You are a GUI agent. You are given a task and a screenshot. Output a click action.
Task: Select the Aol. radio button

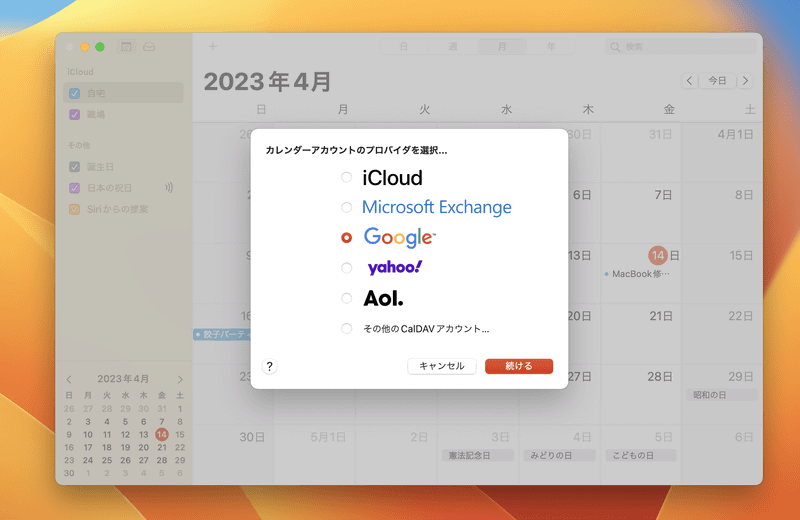tap(346, 299)
